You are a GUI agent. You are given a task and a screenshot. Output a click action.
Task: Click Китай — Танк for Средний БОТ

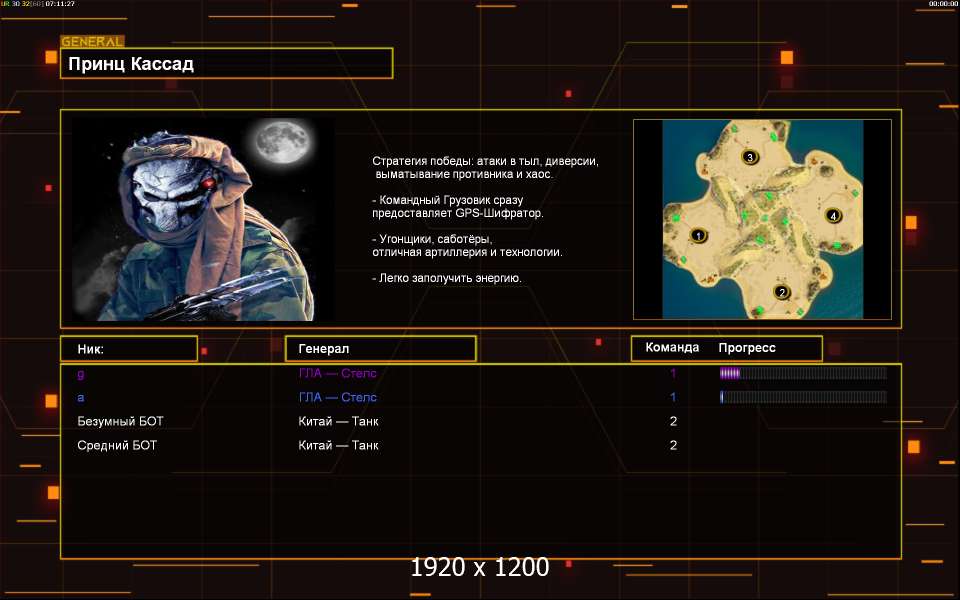tap(338, 445)
